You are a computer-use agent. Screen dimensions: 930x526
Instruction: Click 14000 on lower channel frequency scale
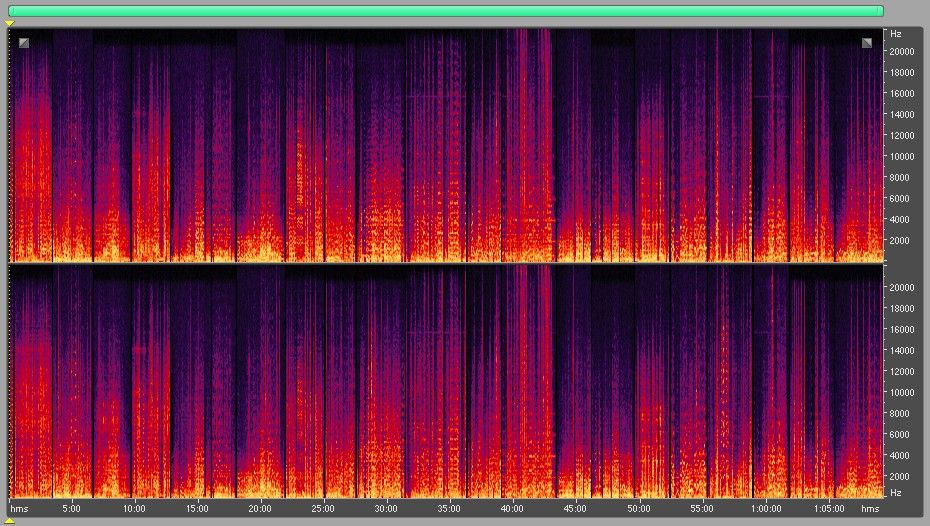[901, 350]
